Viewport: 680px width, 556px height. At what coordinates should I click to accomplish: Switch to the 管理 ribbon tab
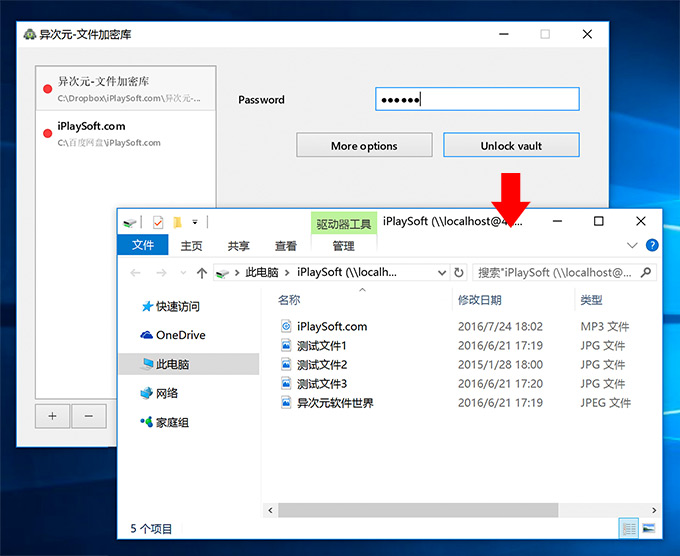(x=343, y=246)
